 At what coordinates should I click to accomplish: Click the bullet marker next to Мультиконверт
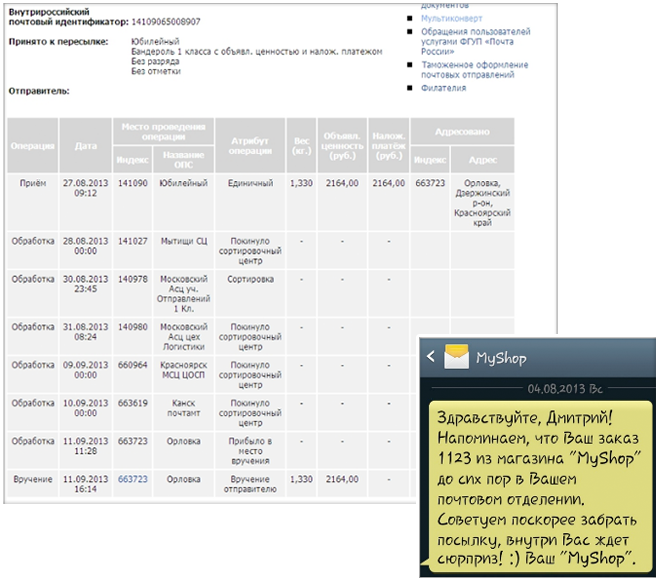(x=411, y=18)
